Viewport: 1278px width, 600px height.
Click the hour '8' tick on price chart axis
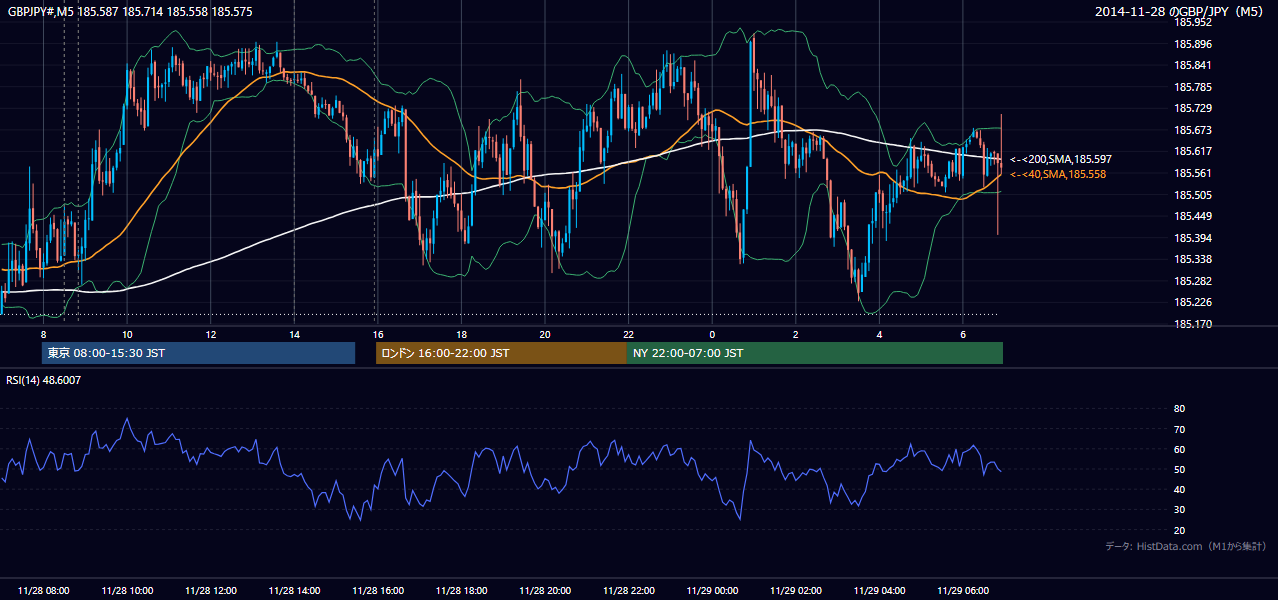[x=43, y=334]
